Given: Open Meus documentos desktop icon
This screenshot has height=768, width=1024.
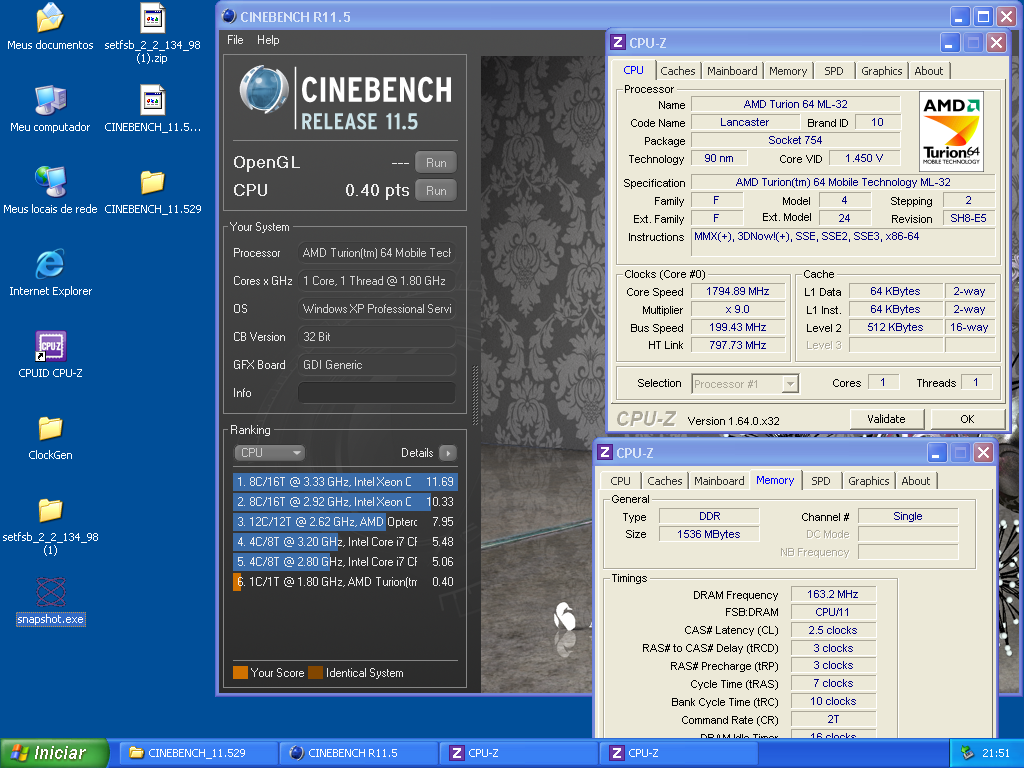Looking at the screenshot, I should click(50, 18).
